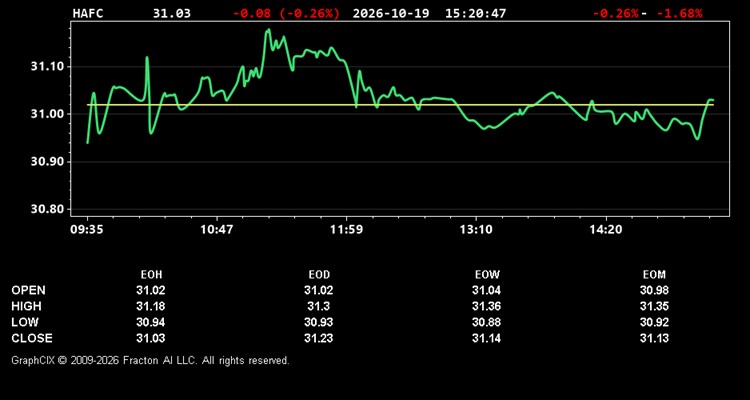Select the CLOSE row label

32,338
